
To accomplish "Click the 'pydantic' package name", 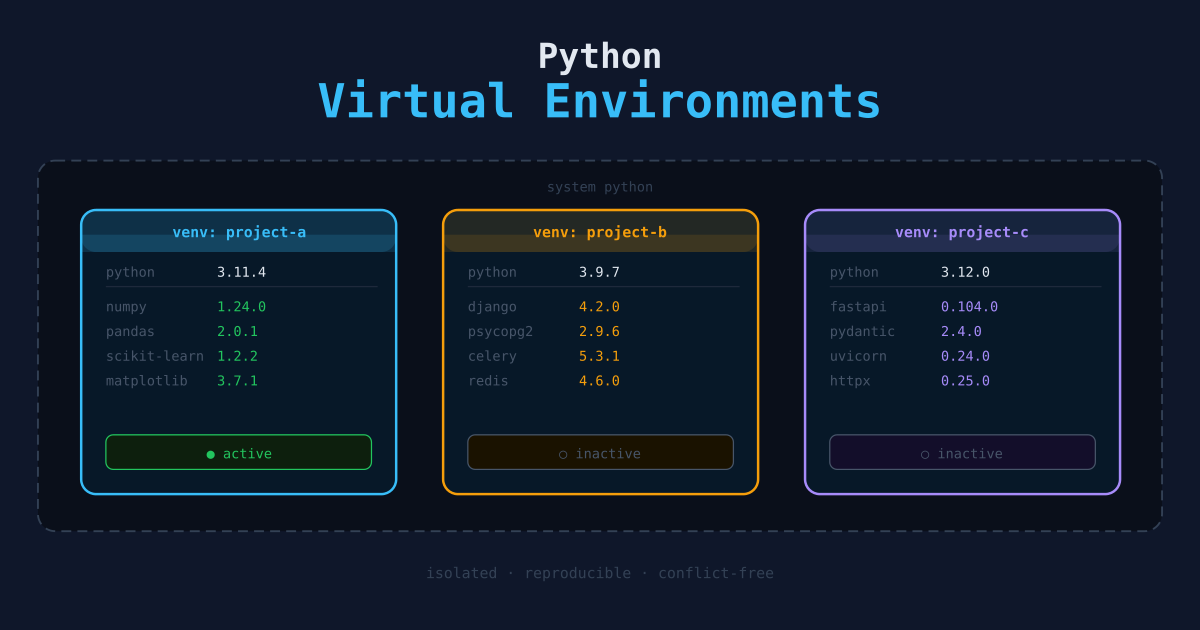I will pyautogui.click(x=862, y=331).
